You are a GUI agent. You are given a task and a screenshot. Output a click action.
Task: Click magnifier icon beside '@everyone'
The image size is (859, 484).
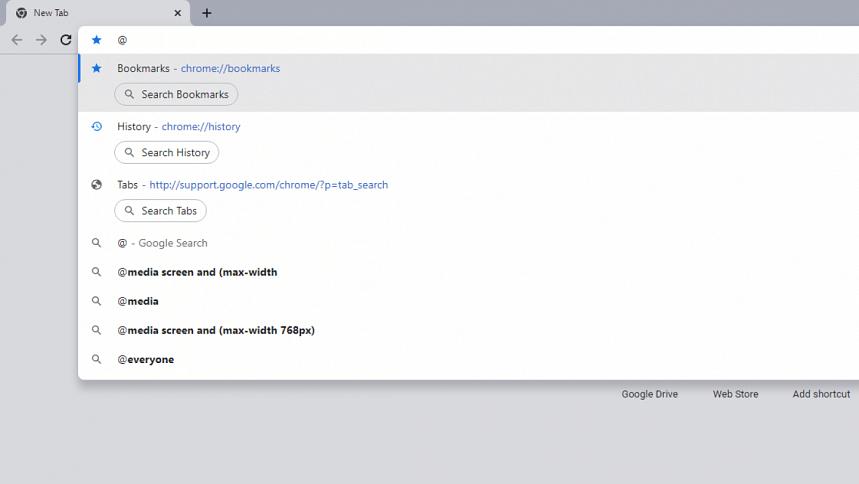(96, 359)
